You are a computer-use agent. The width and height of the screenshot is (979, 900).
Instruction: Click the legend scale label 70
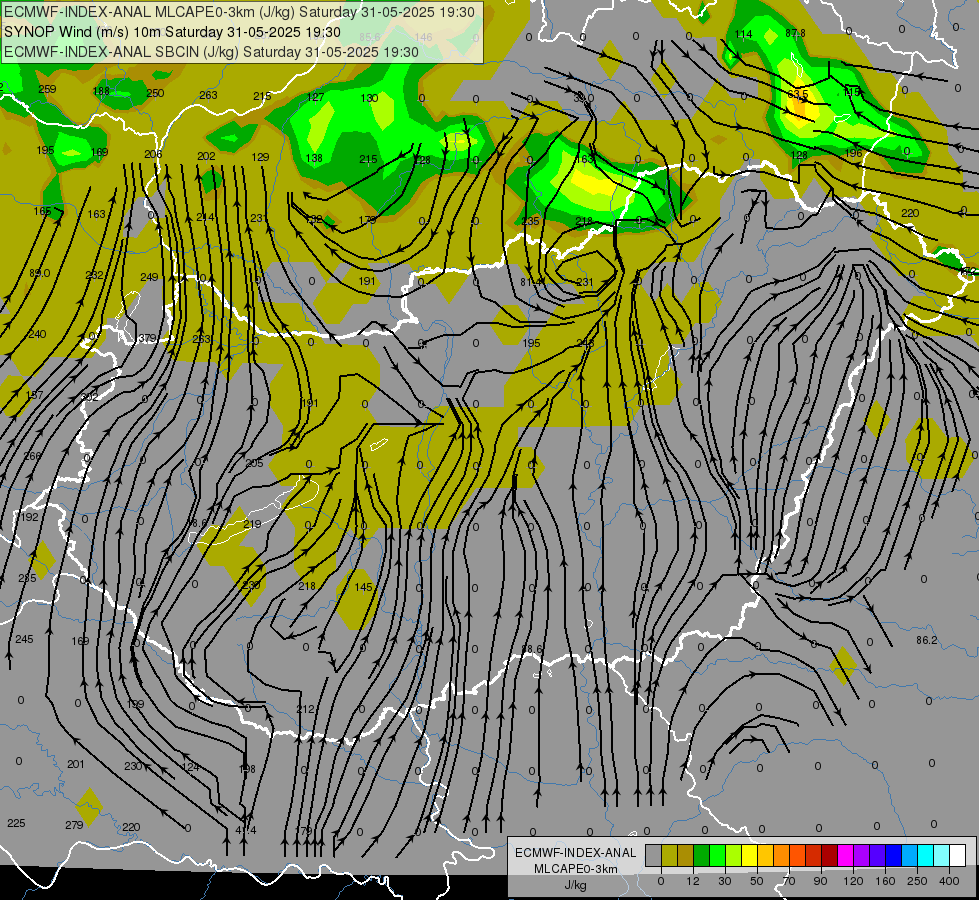click(789, 881)
